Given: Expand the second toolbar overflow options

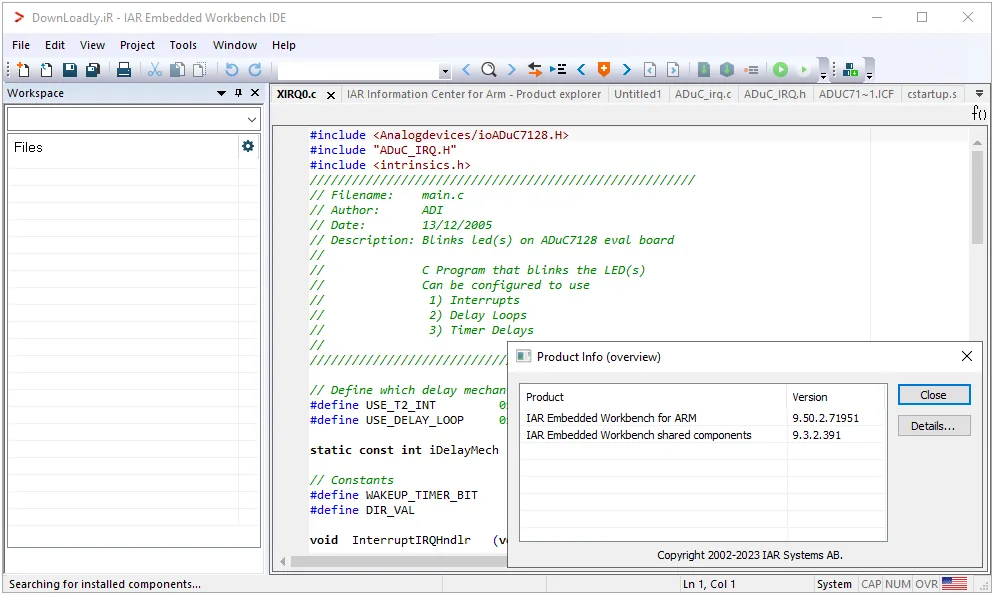Looking at the screenshot, I should point(869,76).
